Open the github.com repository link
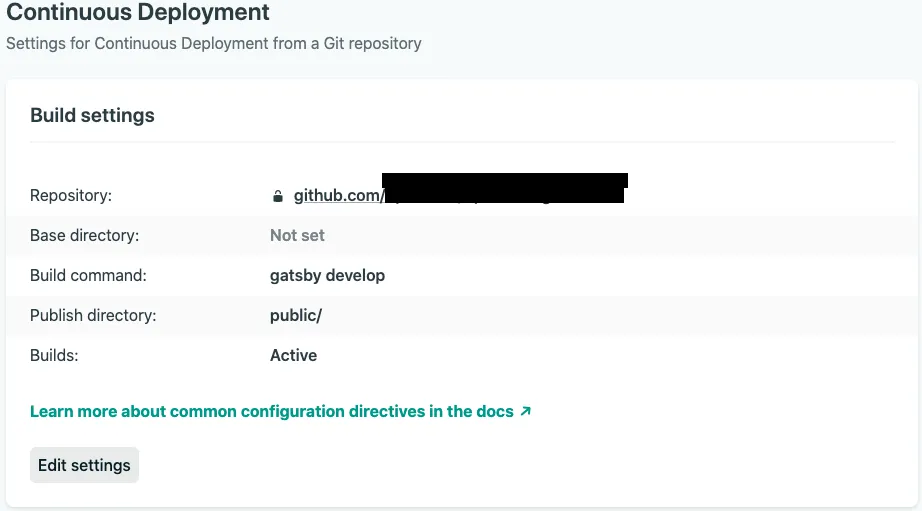Image resolution: width=922 pixels, height=511 pixels. 337,195
